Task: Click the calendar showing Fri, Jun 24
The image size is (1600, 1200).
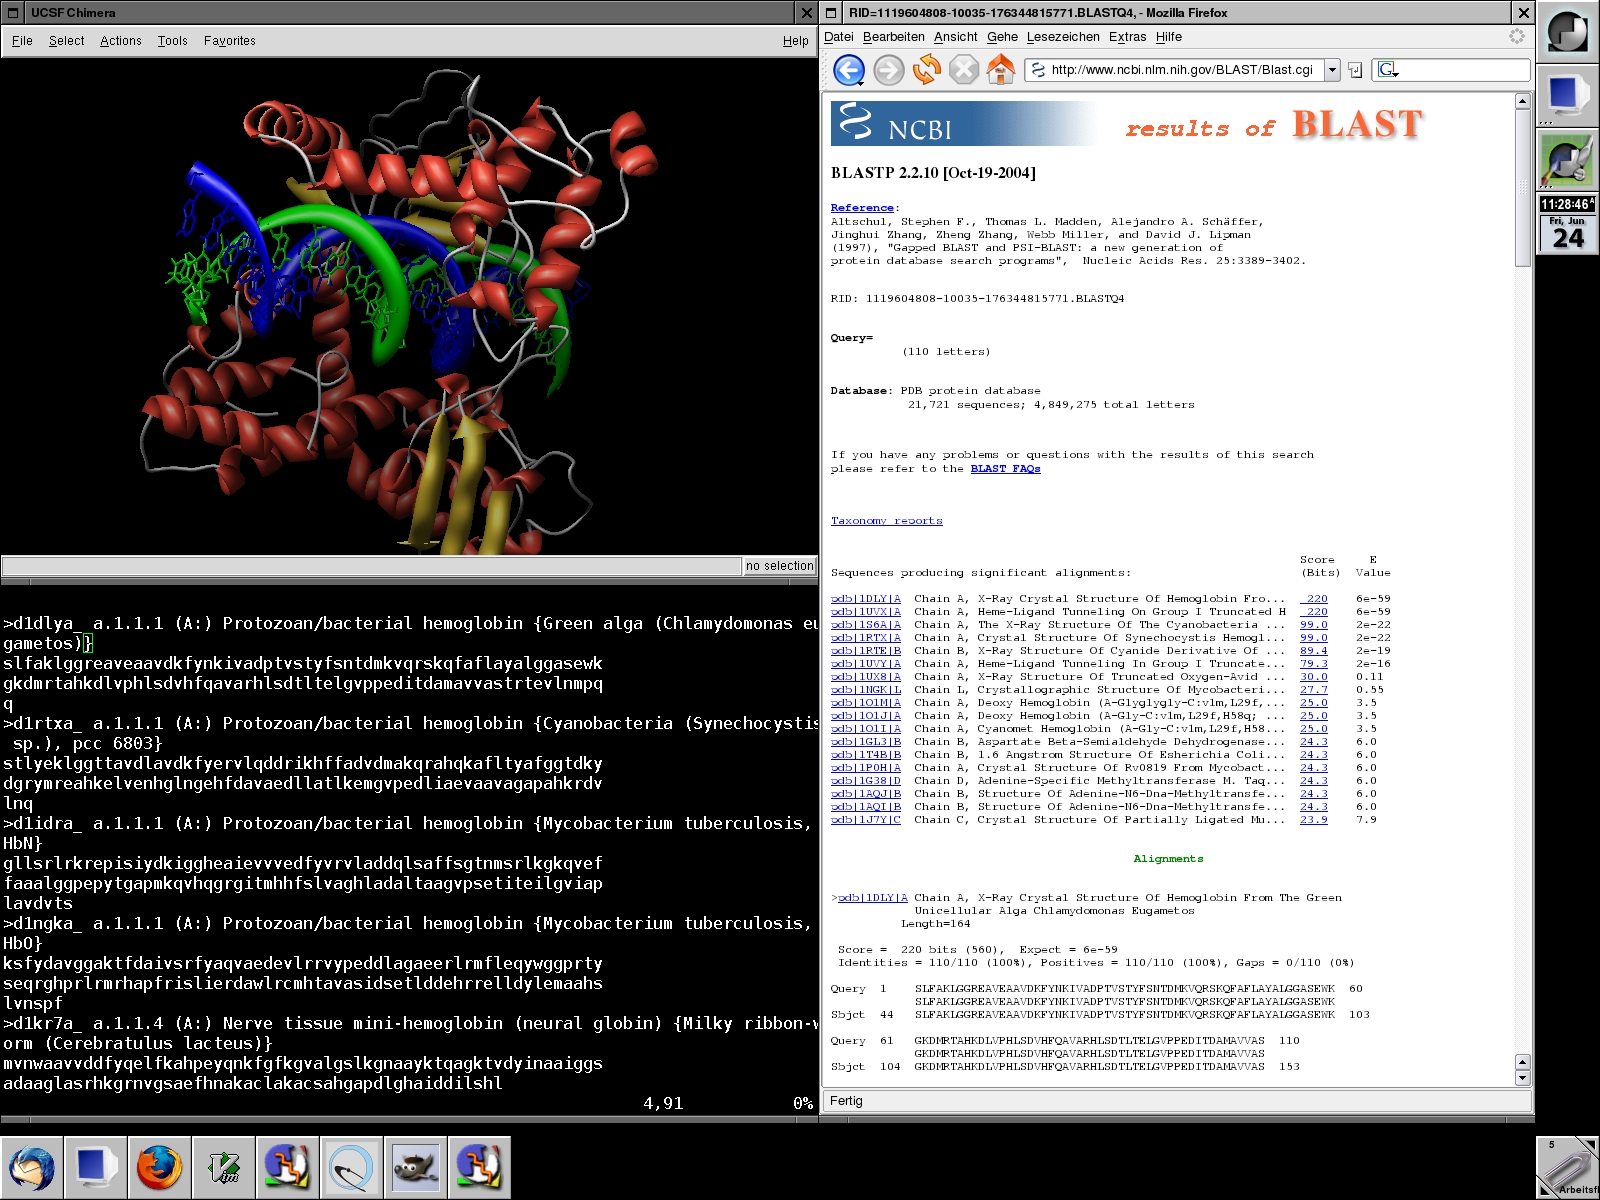Action: tap(1568, 233)
